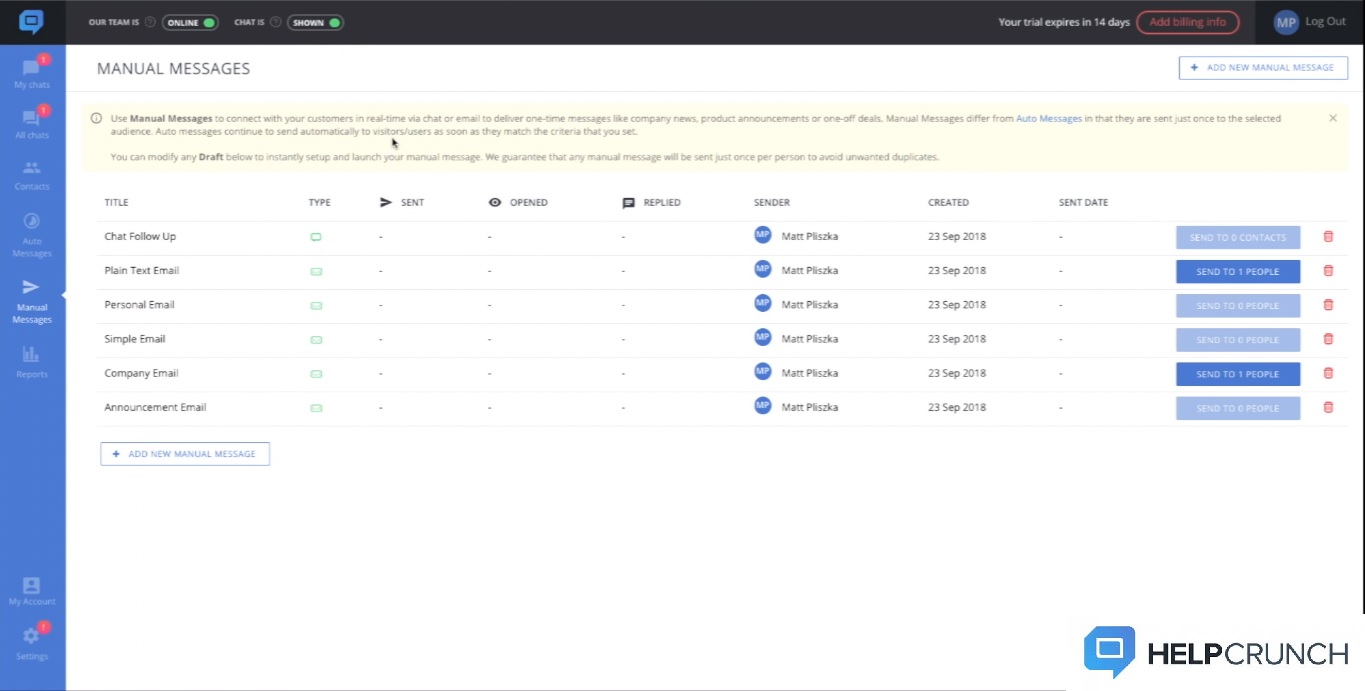Delete the Chat Follow Up message

(1328, 236)
